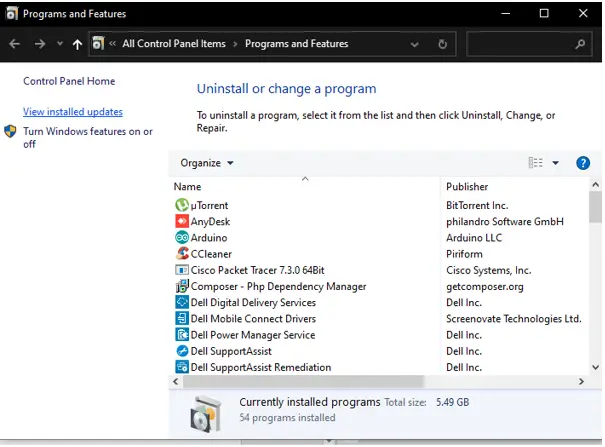The height and width of the screenshot is (447, 605).
Task: Expand the view options dropdown arrow
Action: coord(556,163)
